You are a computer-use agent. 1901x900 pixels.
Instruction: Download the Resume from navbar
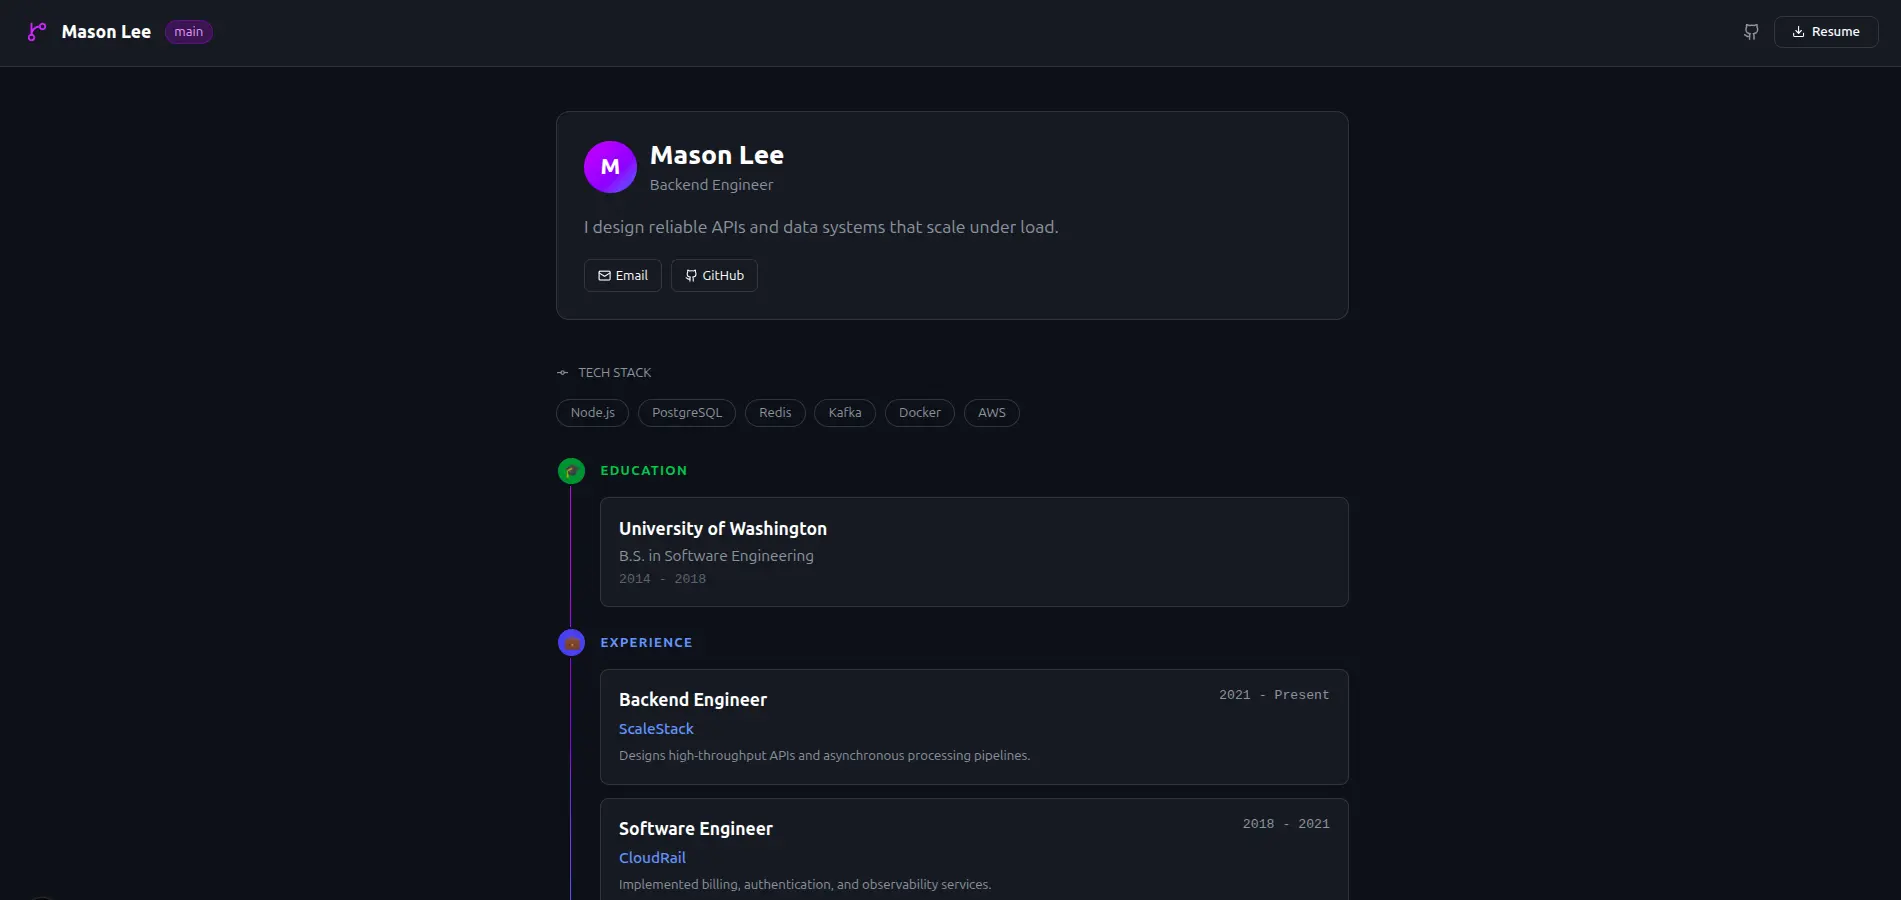1825,32
